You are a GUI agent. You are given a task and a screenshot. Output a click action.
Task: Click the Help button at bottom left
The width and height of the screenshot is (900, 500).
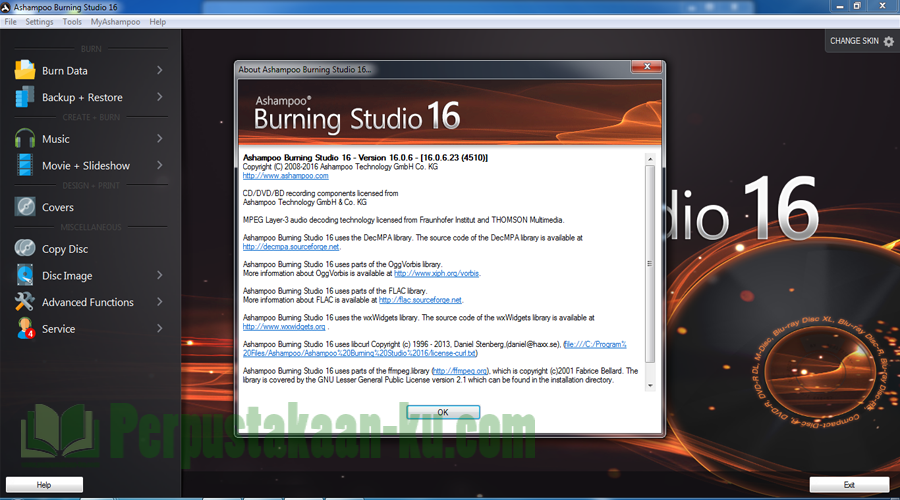tap(44, 485)
